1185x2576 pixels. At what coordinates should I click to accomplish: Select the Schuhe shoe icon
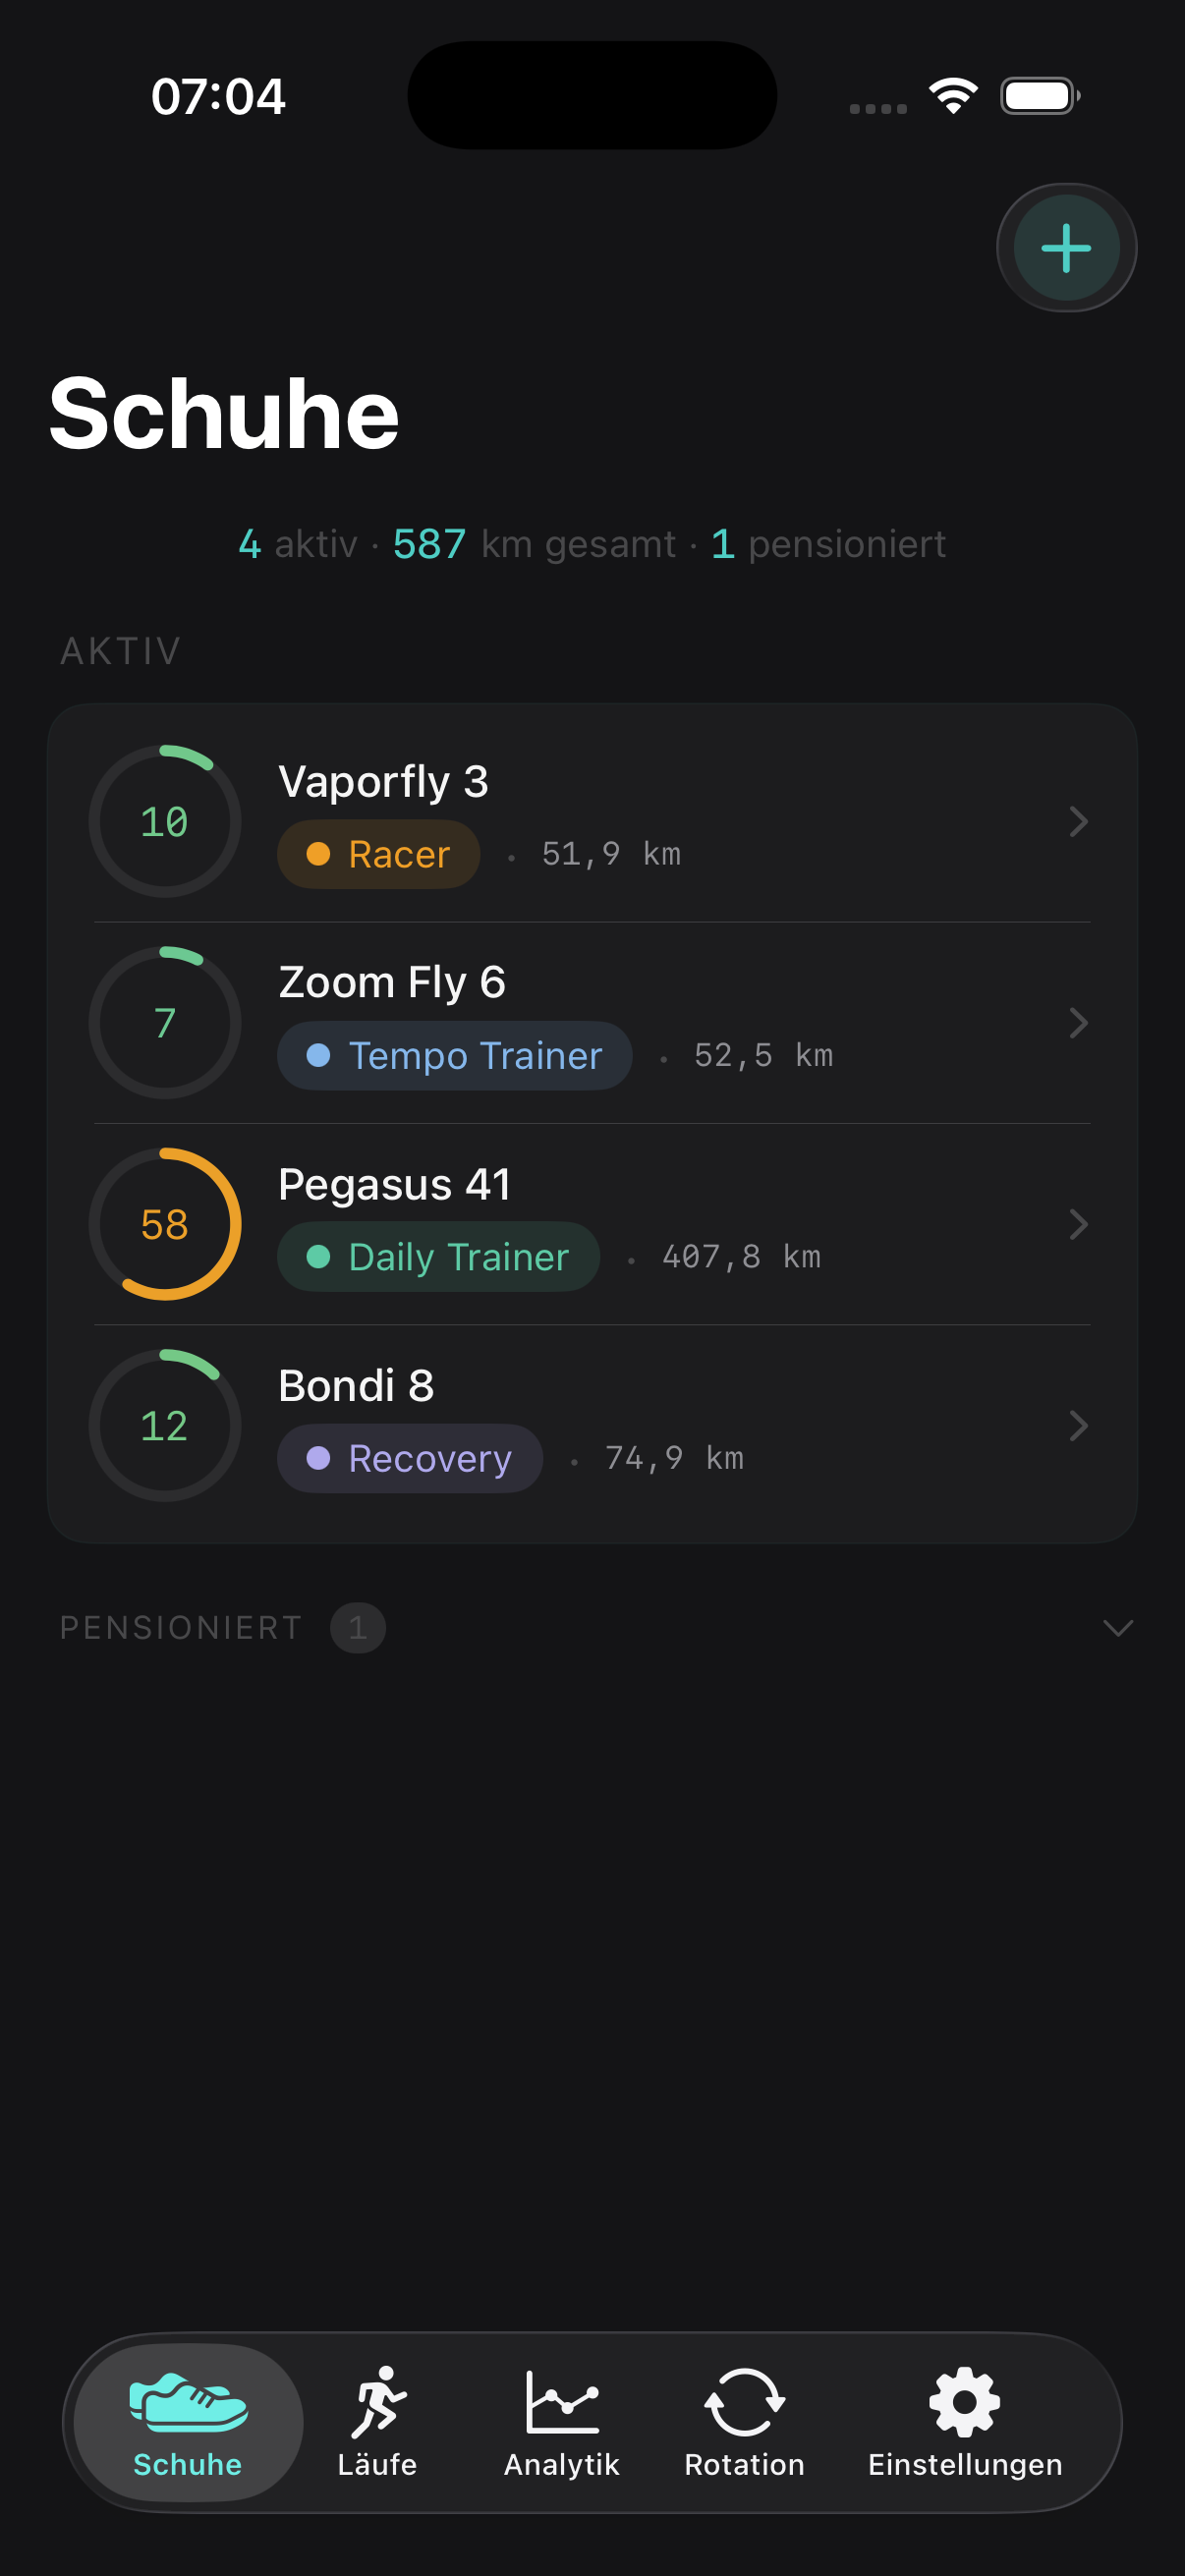coord(188,2401)
